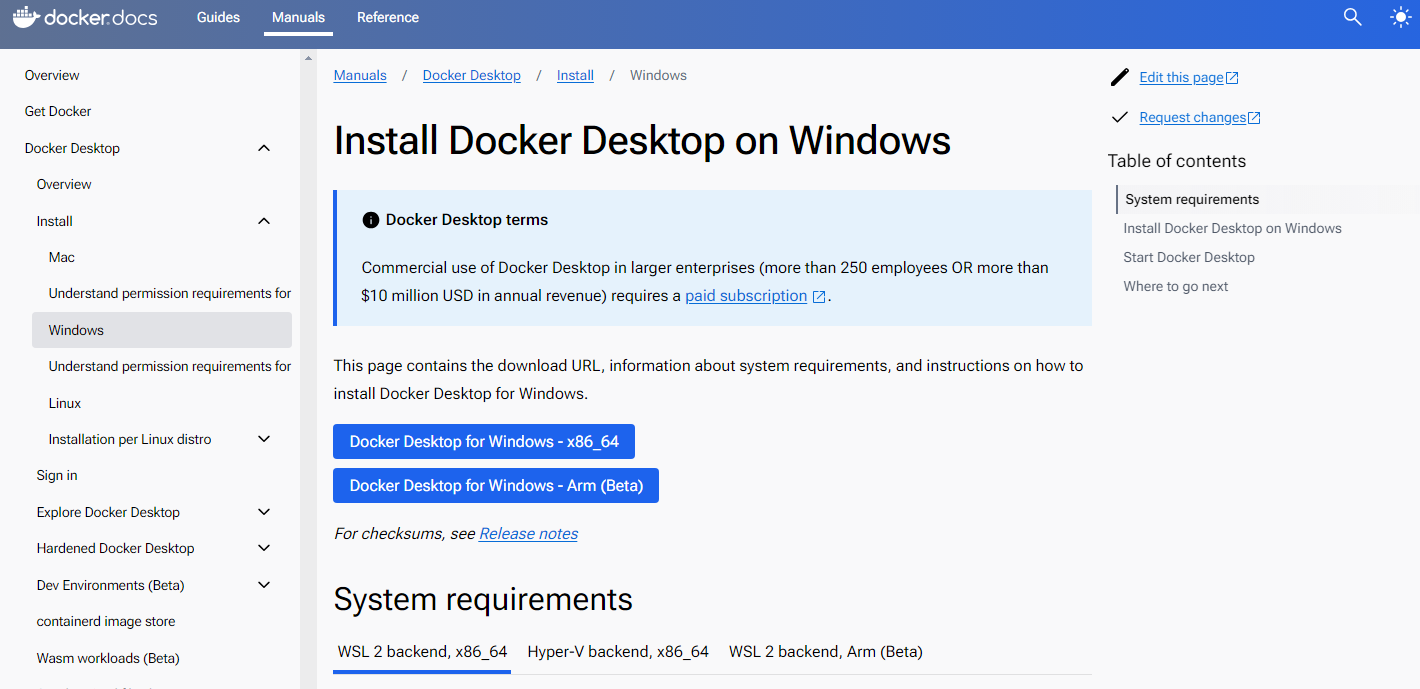Expand Installation per Linux distro chevron
1420x689 pixels.
click(264, 439)
